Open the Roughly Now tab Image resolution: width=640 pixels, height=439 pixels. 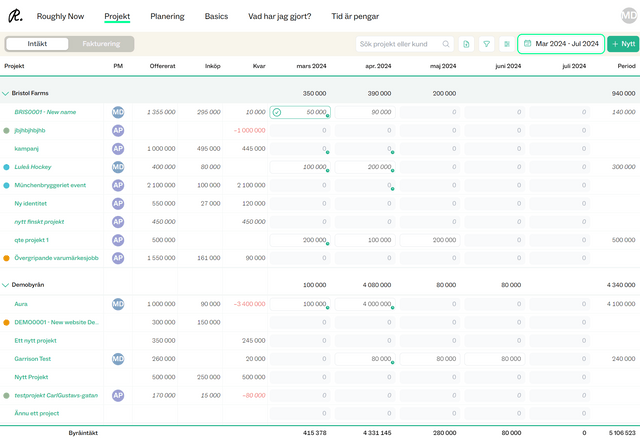[x=60, y=16]
